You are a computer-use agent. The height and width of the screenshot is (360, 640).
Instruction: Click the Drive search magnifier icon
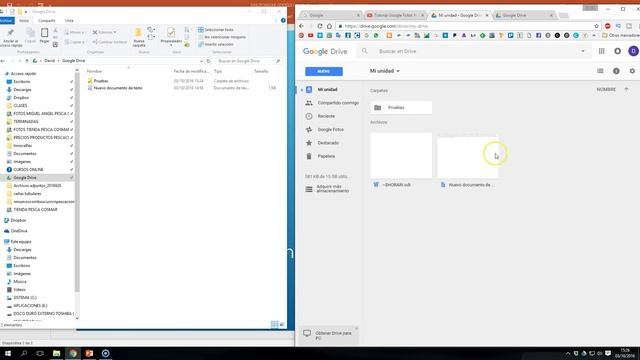(364, 51)
